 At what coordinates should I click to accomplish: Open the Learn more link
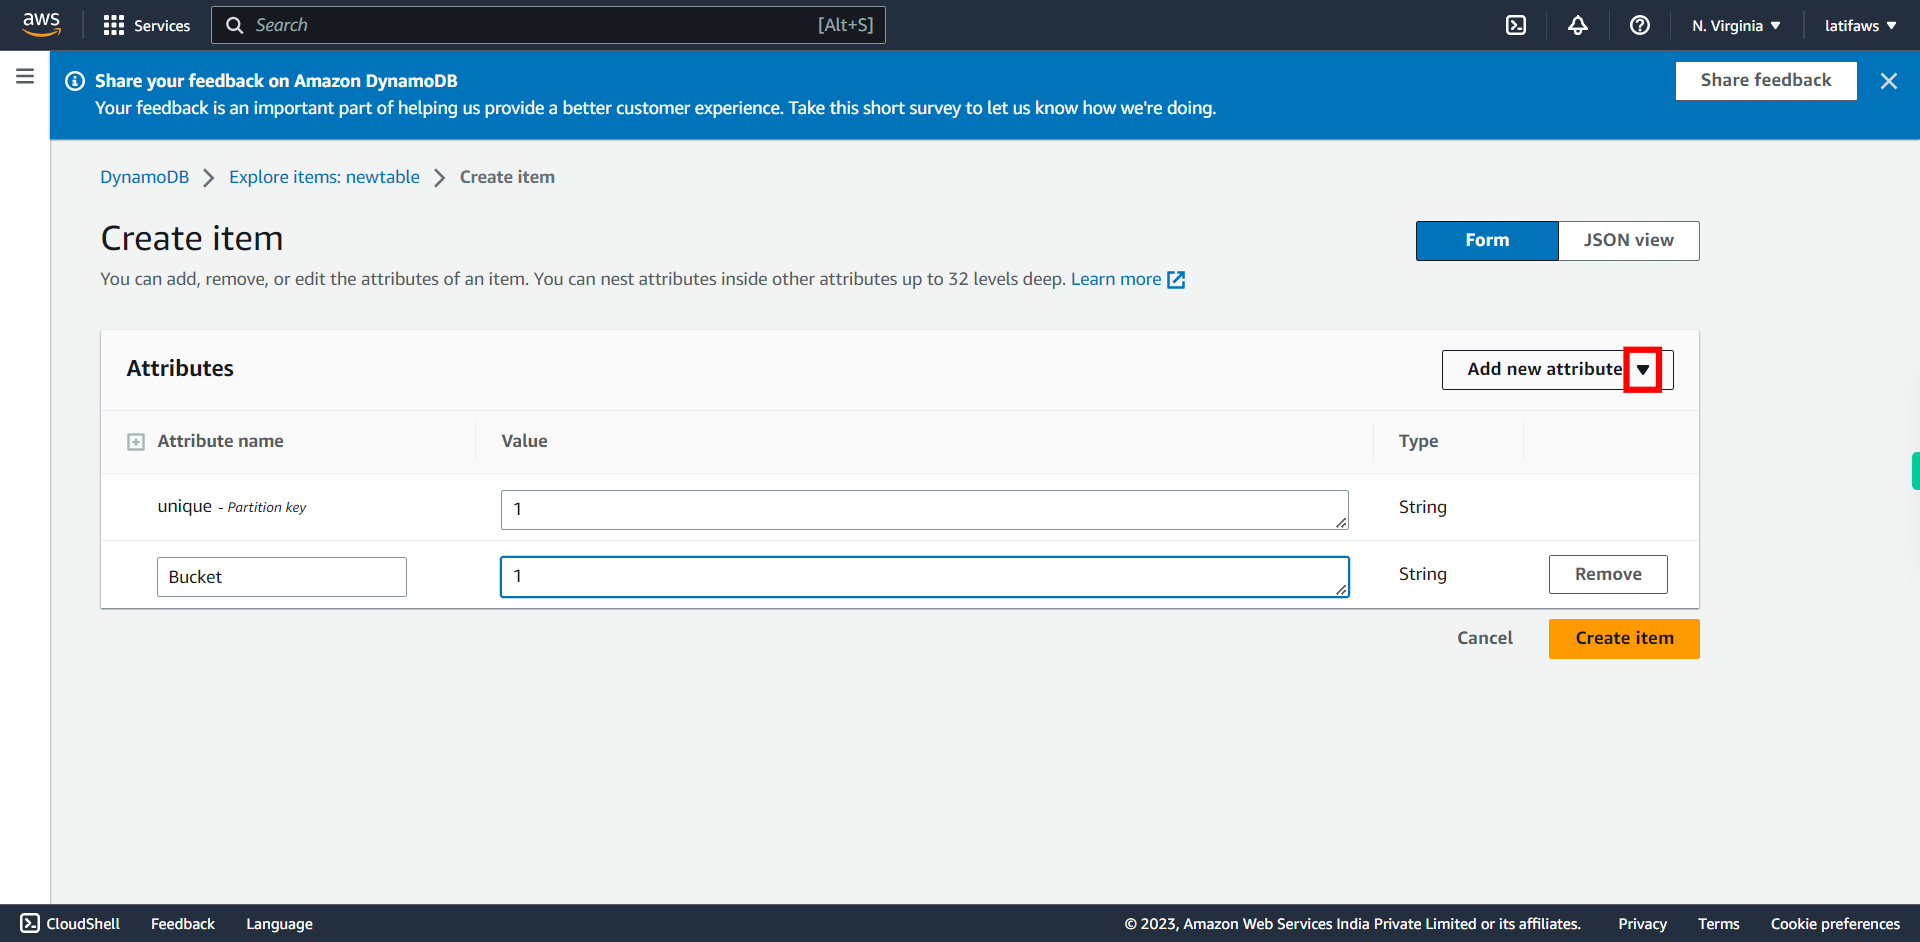click(x=1116, y=279)
